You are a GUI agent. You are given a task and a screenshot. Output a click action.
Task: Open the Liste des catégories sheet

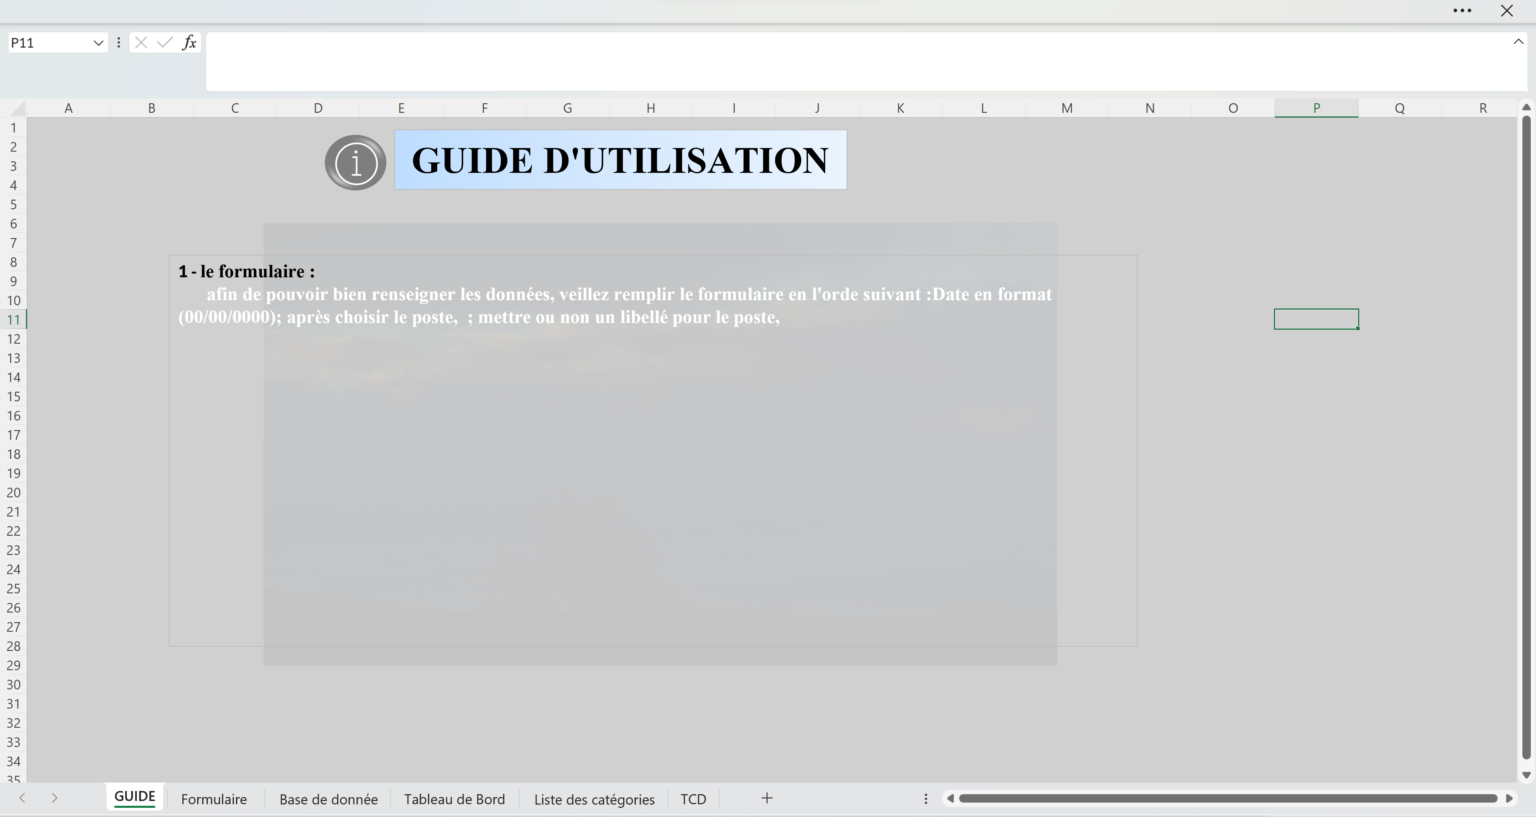tap(594, 799)
